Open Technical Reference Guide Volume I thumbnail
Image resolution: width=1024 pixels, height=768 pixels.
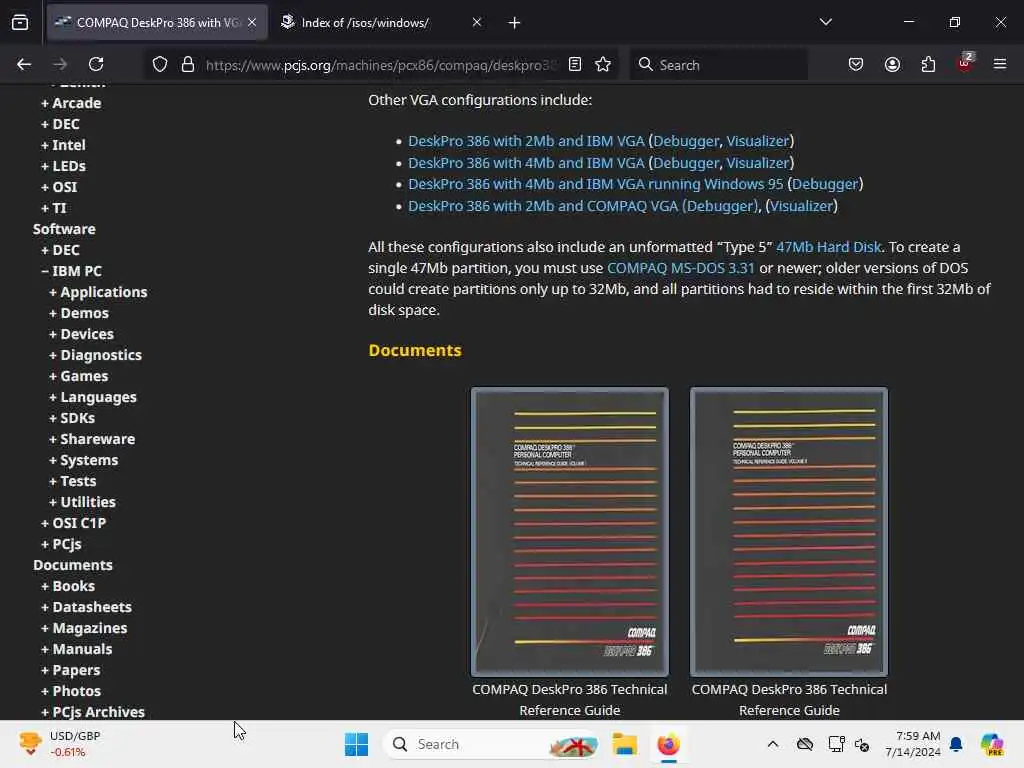coord(569,532)
